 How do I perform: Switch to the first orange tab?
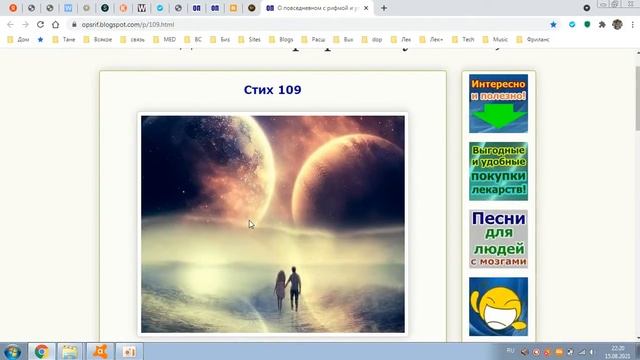tap(13, 8)
